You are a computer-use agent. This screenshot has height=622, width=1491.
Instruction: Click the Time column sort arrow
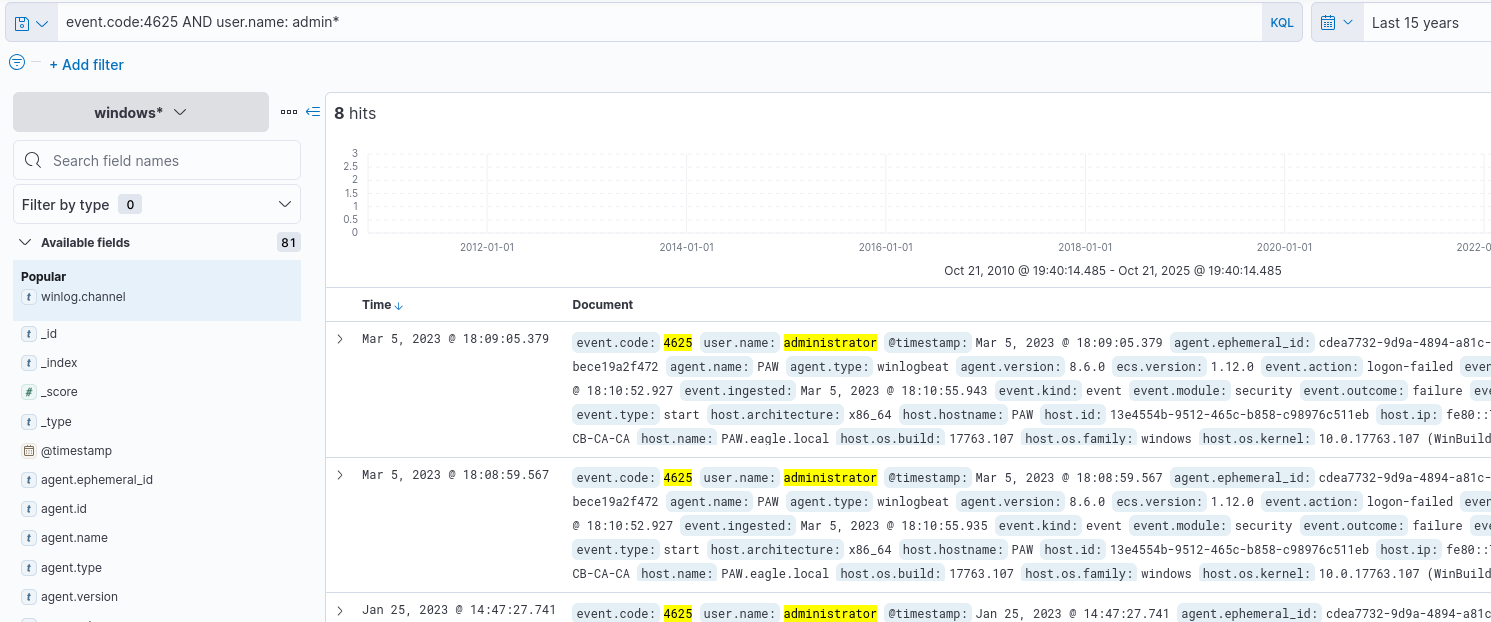pyautogui.click(x=399, y=306)
